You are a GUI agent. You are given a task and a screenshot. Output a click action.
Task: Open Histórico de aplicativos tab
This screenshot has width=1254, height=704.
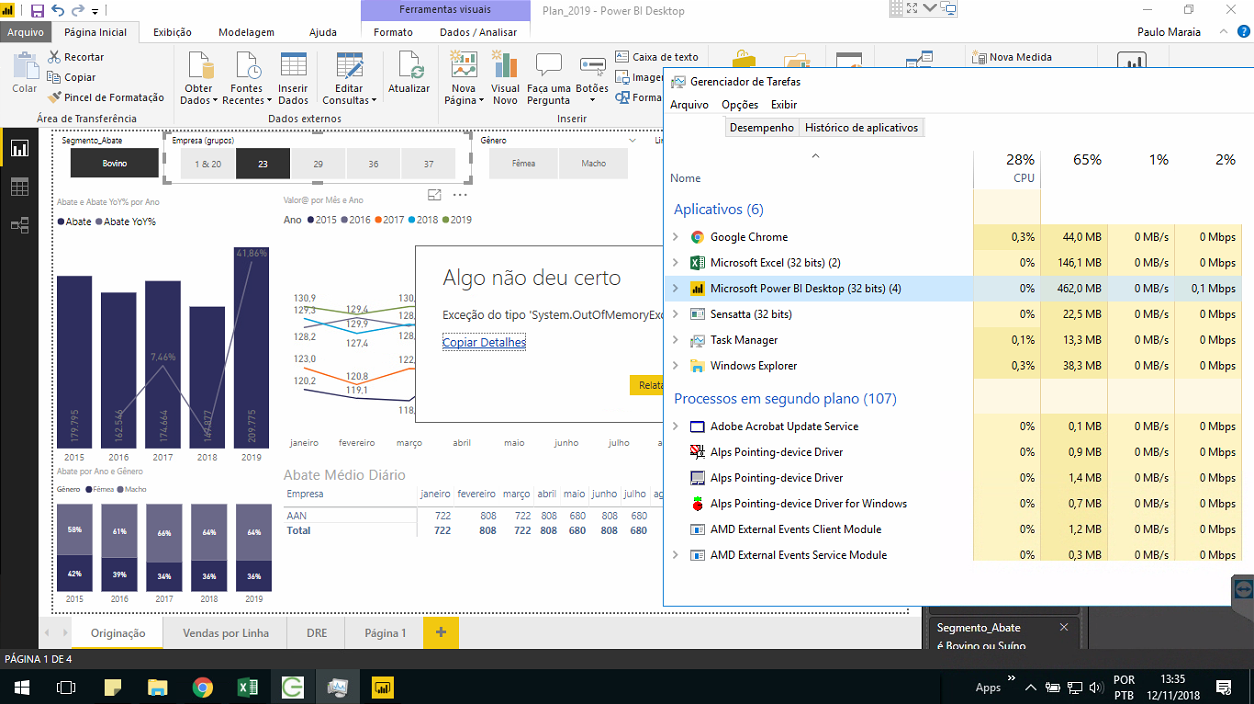point(861,128)
